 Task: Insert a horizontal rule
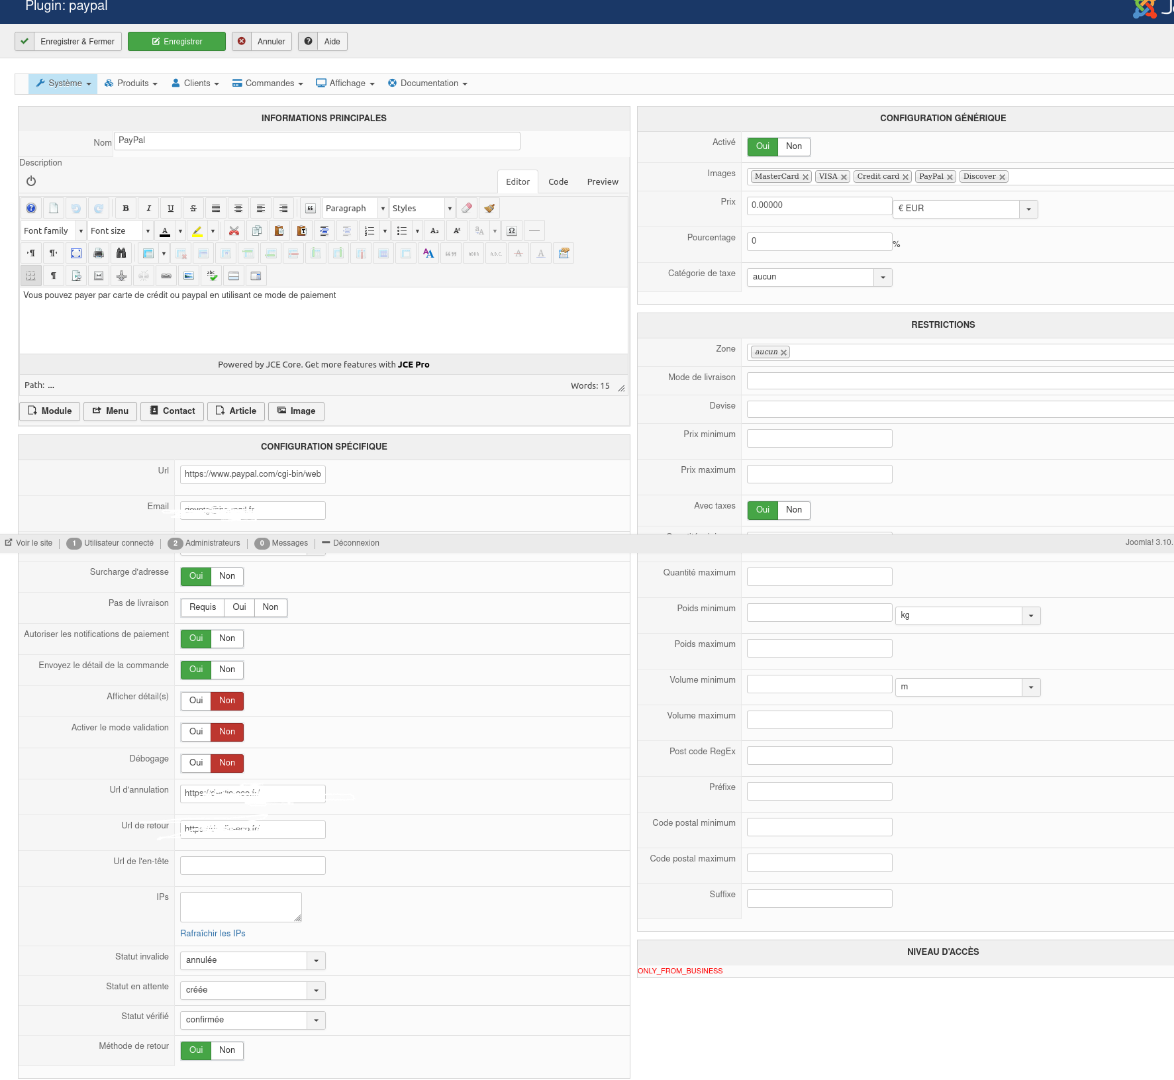click(534, 231)
